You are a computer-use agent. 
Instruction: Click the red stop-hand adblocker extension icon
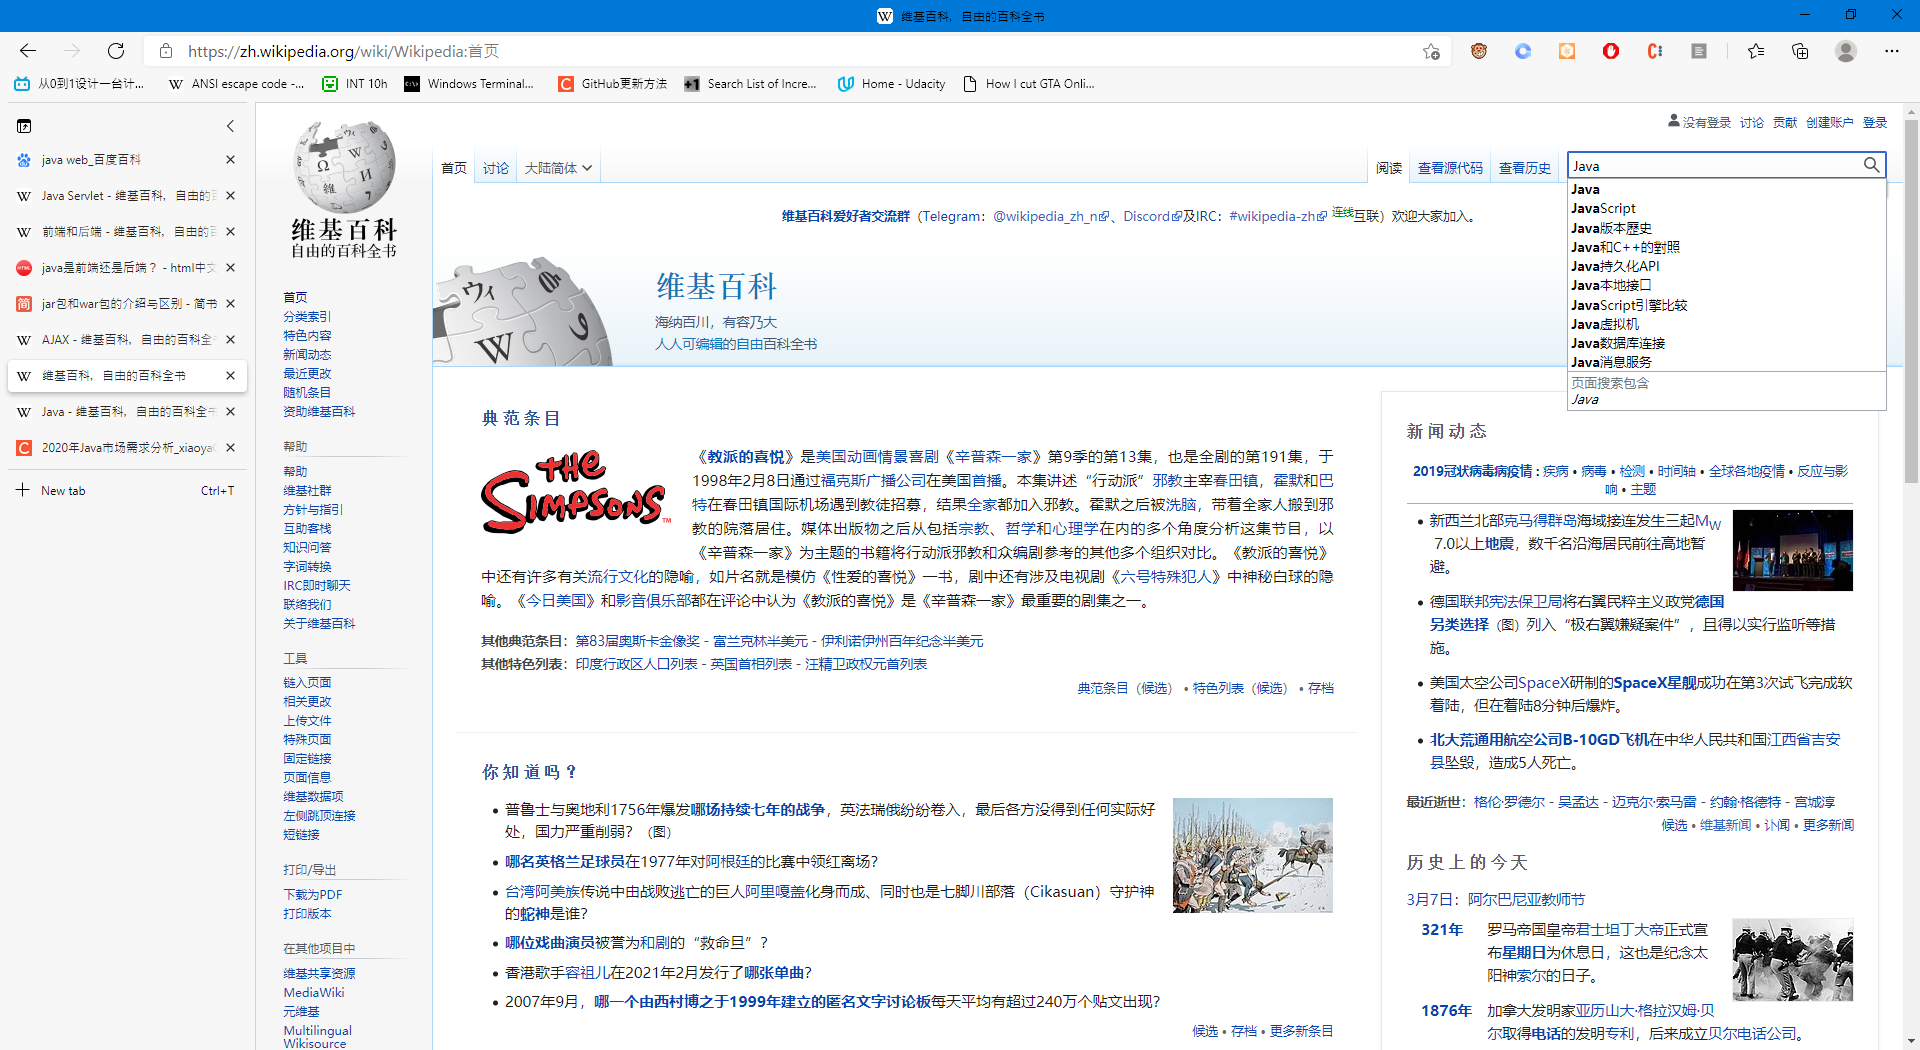[1610, 51]
